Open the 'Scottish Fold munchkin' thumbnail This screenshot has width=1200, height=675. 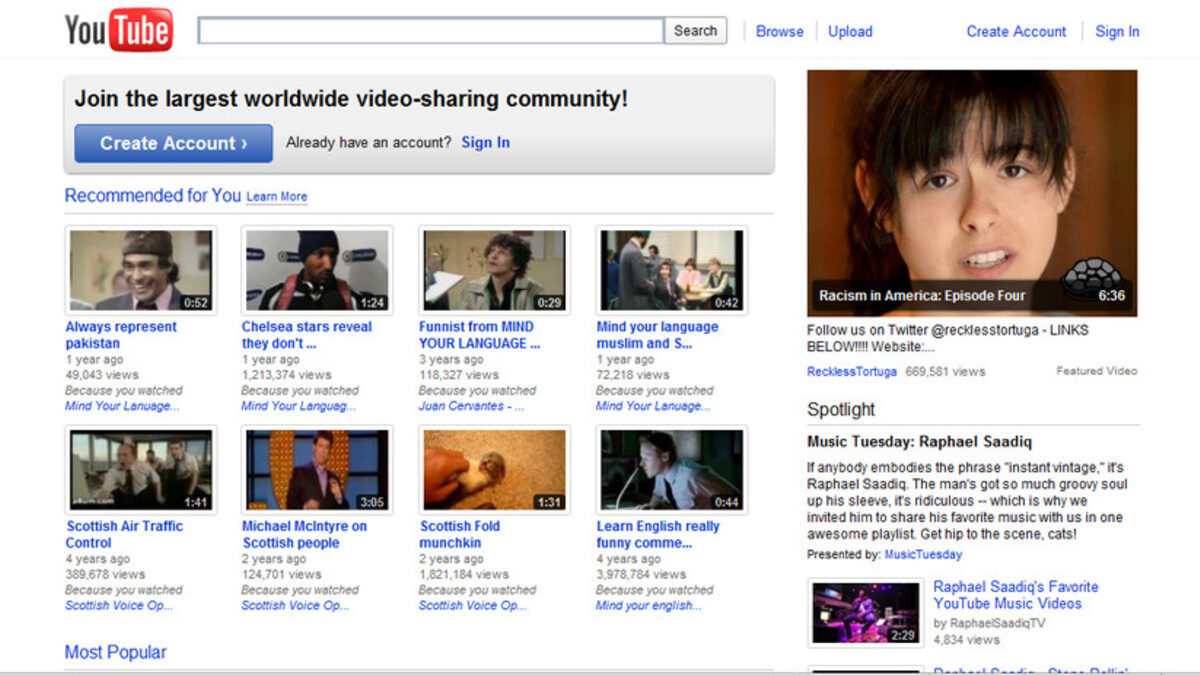(x=494, y=470)
